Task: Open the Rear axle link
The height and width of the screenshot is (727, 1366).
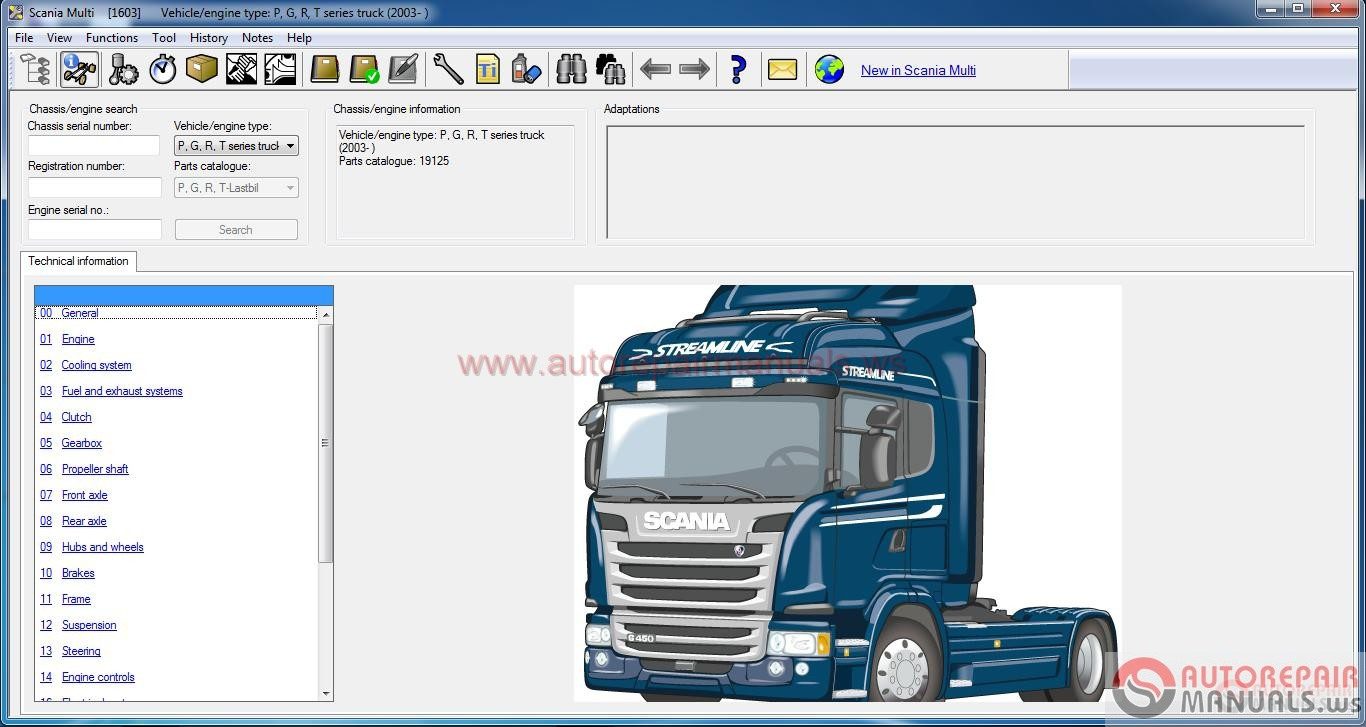Action: (84, 521)
